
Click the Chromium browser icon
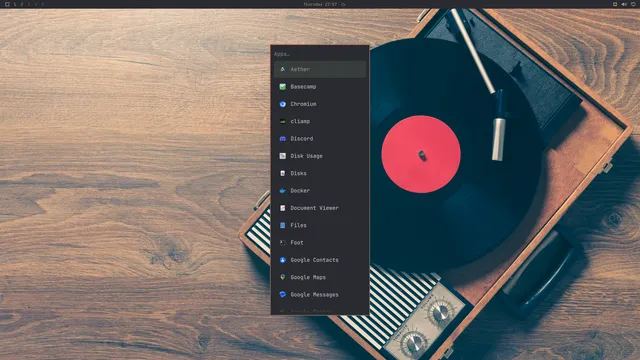click(282, 104)
